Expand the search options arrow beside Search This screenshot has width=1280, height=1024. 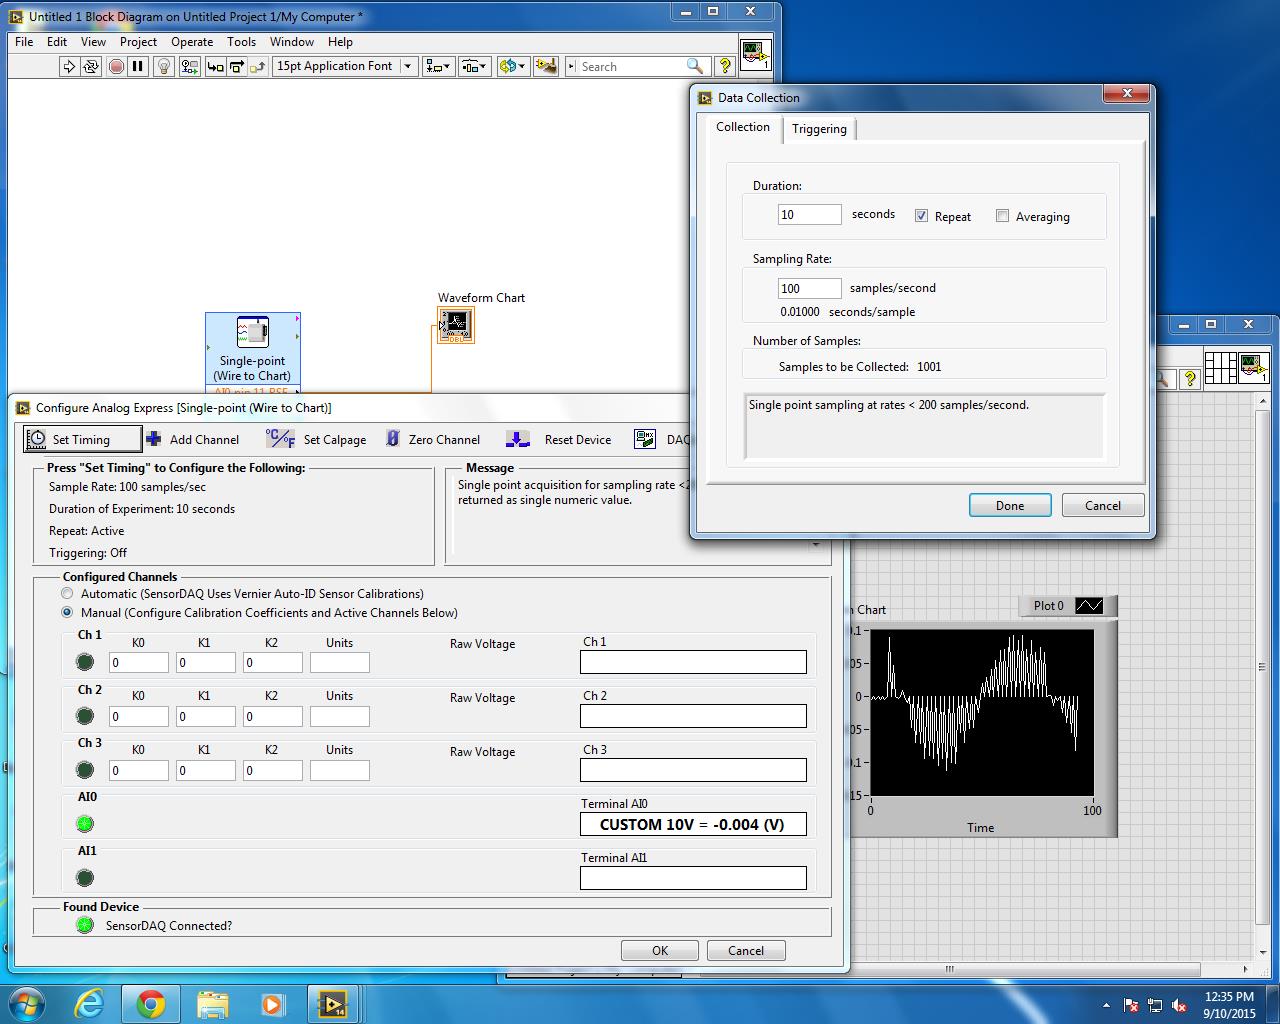(x=571, y=66)
